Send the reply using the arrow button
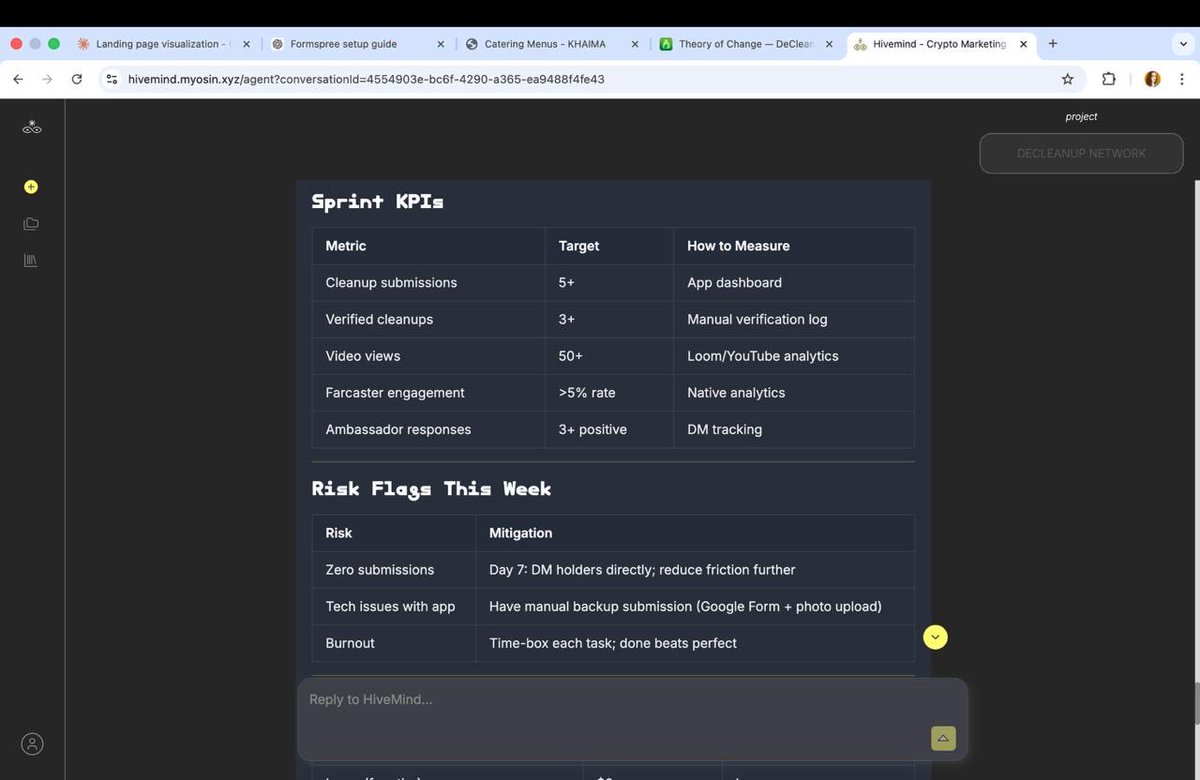The height and width of the screenshot is (780, 1200). (942, 738)
